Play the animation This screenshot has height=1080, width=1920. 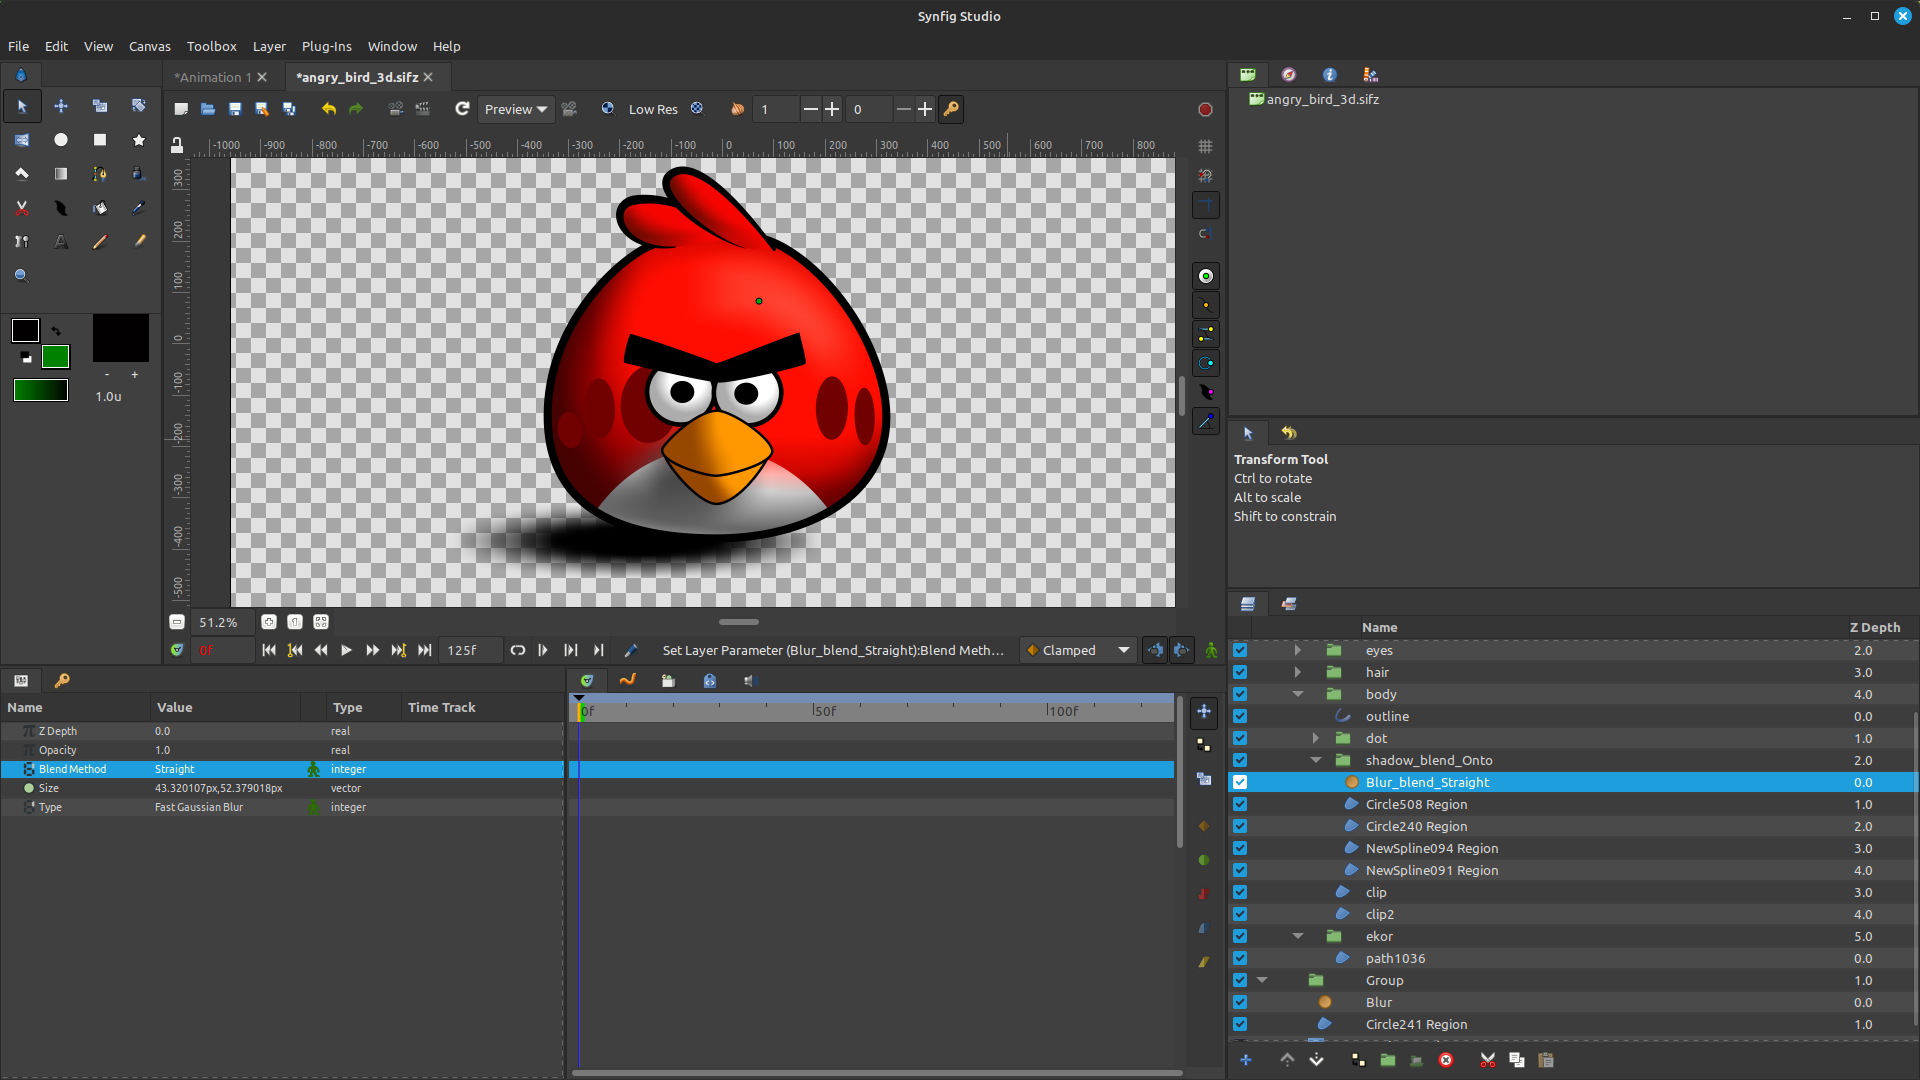[346, 650]
